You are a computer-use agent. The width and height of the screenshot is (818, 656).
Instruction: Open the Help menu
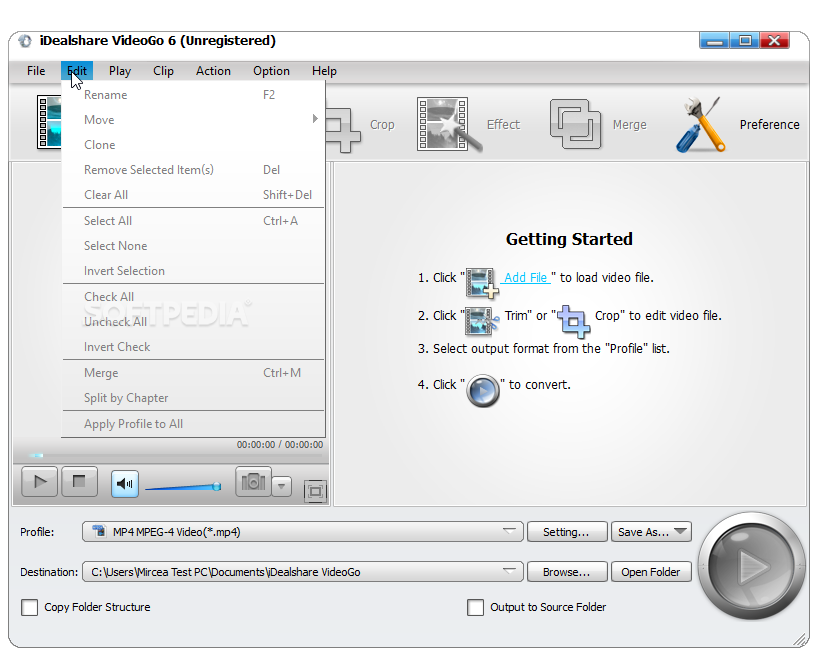click(x=324, y=71)
